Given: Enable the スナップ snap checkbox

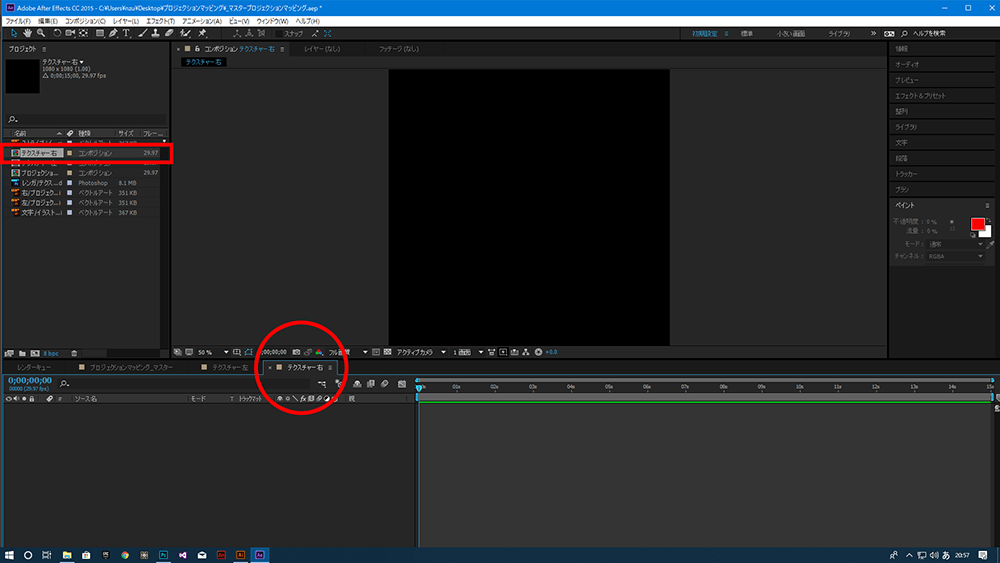Looking at the screenshot, I should (279, 34).
